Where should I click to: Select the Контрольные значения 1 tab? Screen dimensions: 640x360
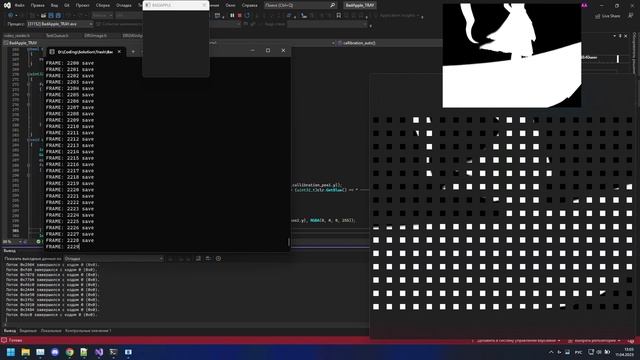[88, 331]
